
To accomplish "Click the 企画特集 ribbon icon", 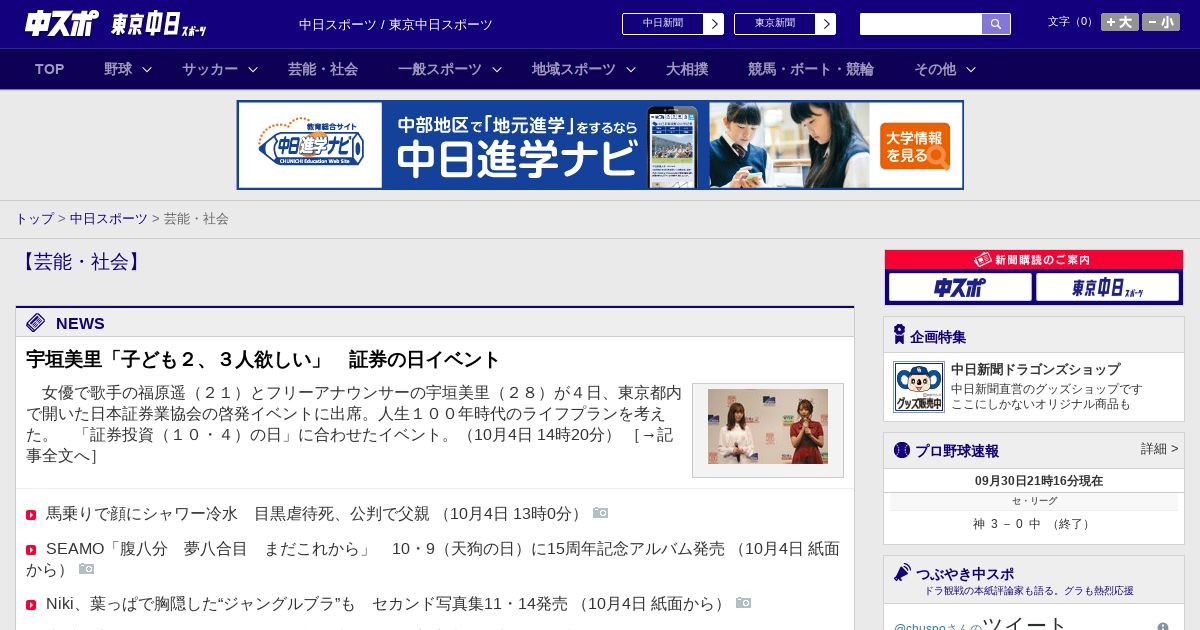I will click(x=899, y=335).
